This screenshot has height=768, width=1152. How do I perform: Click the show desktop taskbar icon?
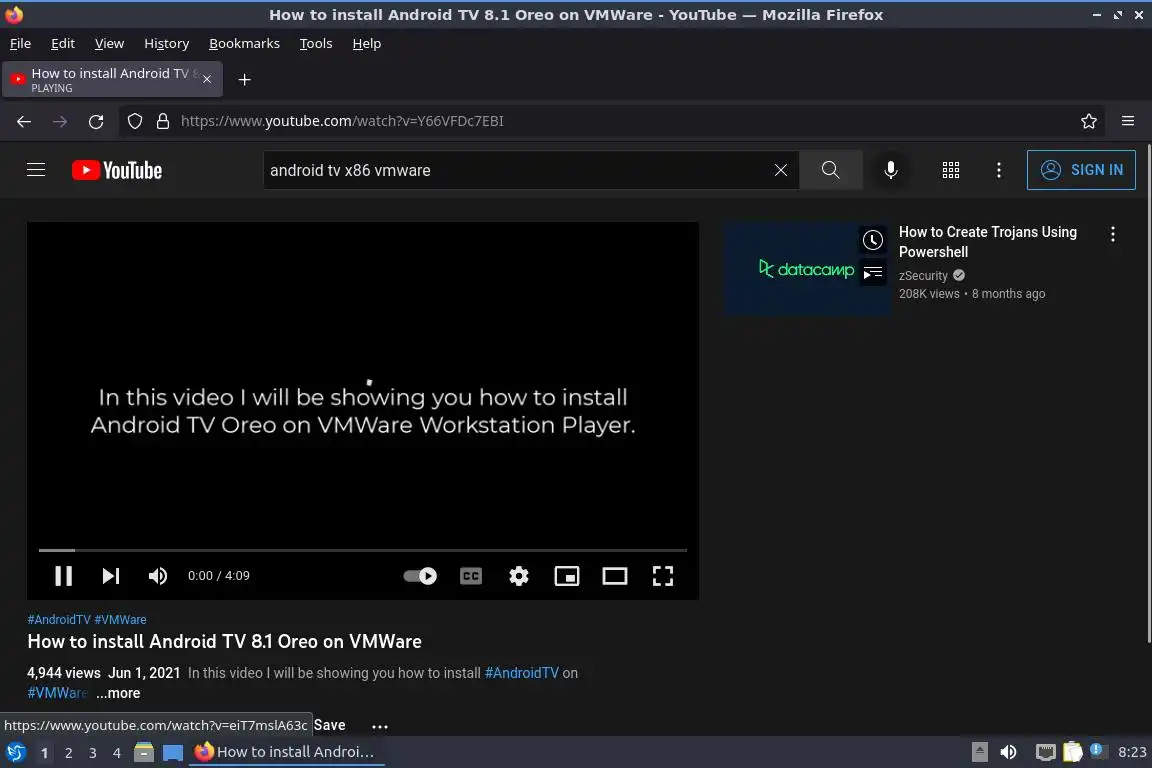click(173, 753)
